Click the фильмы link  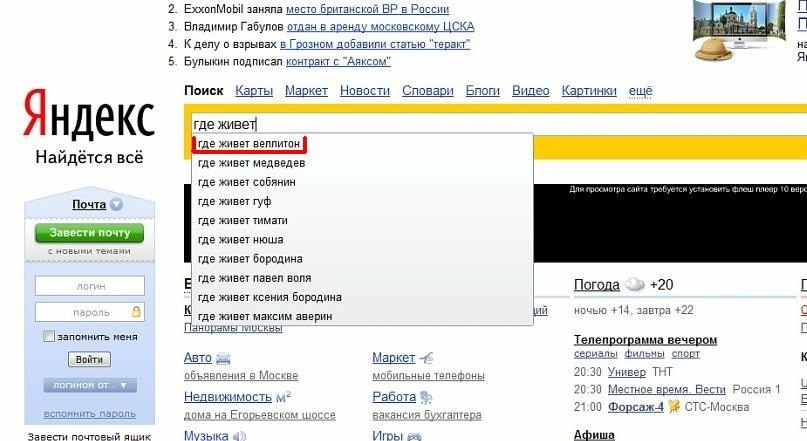tap(644, 354)
